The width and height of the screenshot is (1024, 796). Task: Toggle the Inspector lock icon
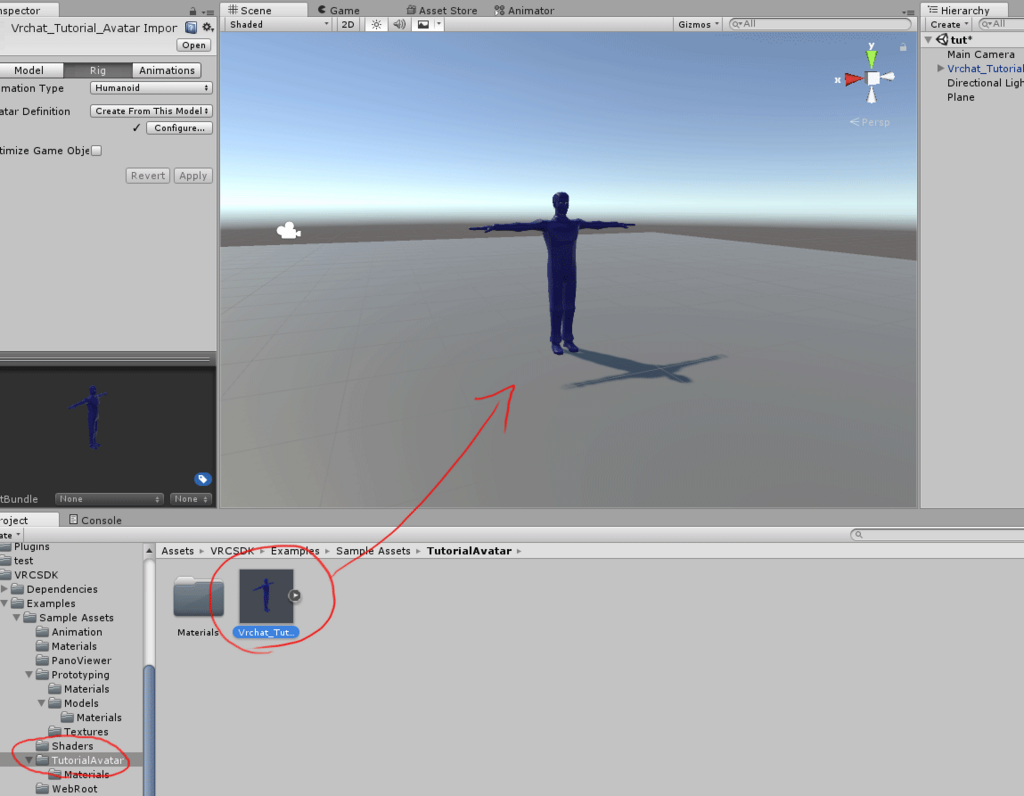pos(193,11)
